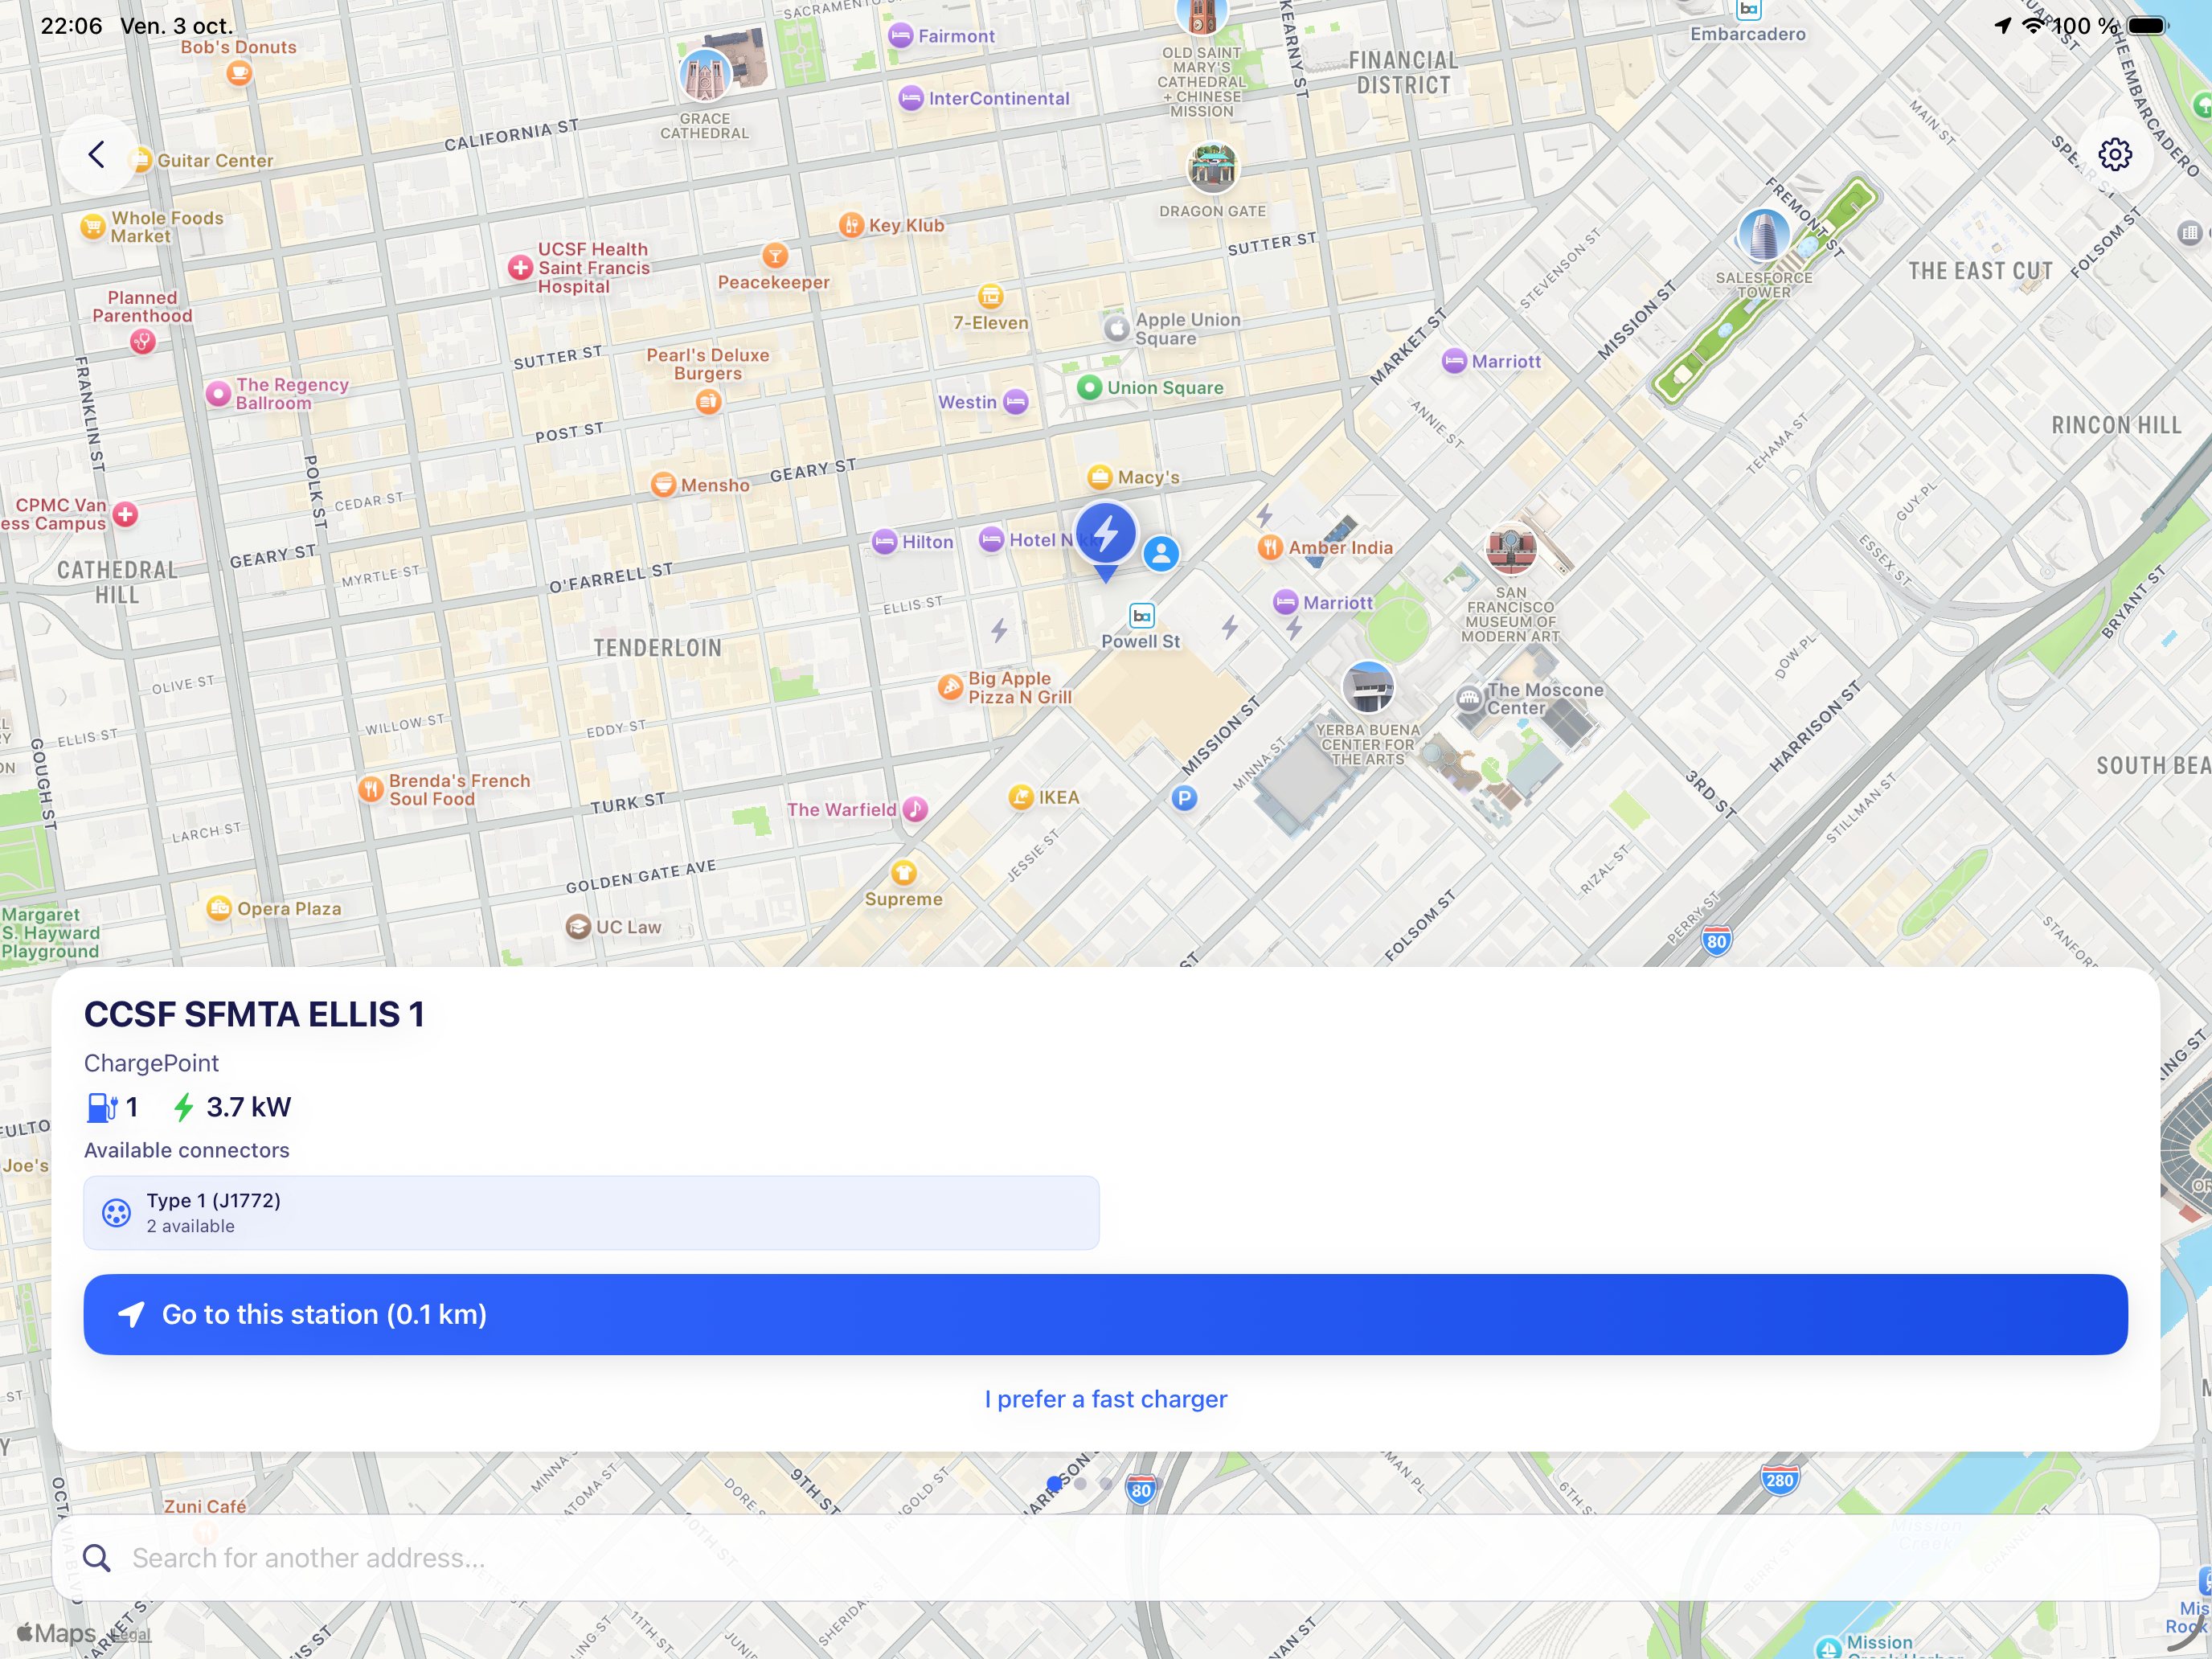Tap the Supreme store marker
This screenshot has width=2212, height=1659.
point(904,872)
